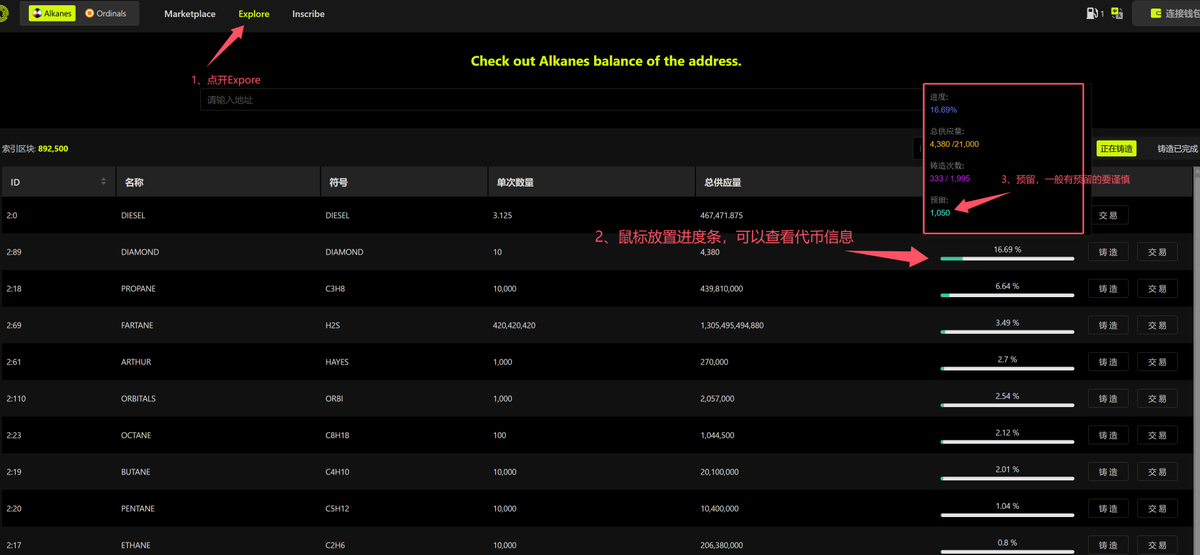Click the C5H12 symbol cell
The width and height of the screenshot is (1200, 555).
click(x=338, y=509)
